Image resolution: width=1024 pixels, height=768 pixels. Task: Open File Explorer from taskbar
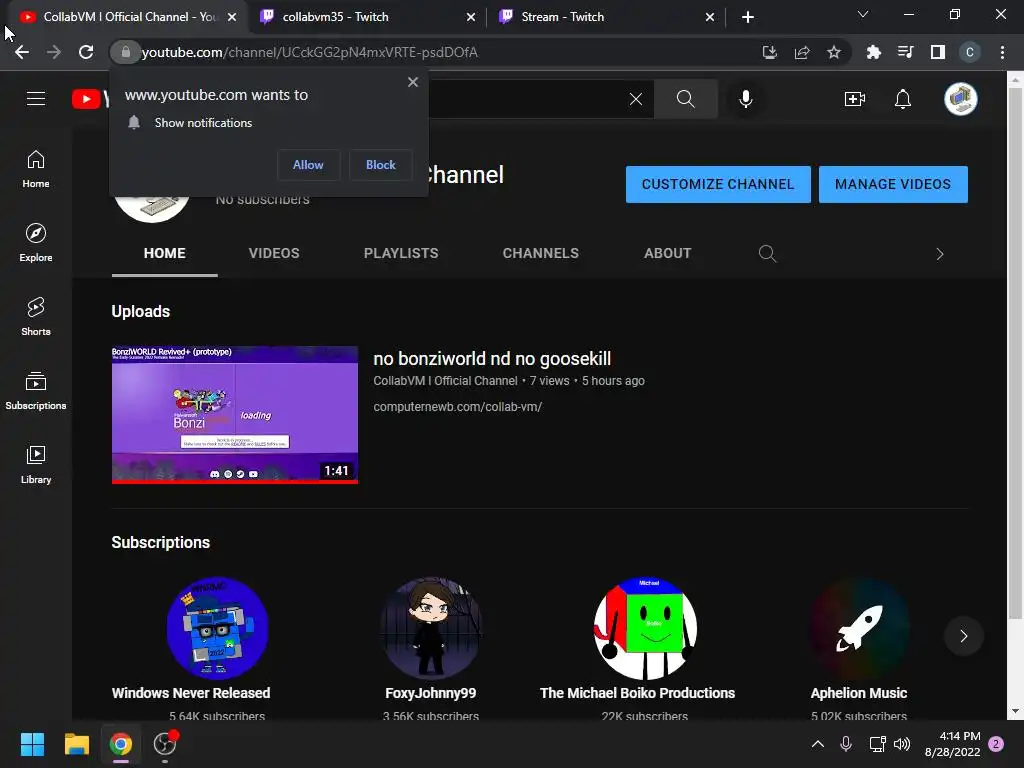tap(76, 744)
